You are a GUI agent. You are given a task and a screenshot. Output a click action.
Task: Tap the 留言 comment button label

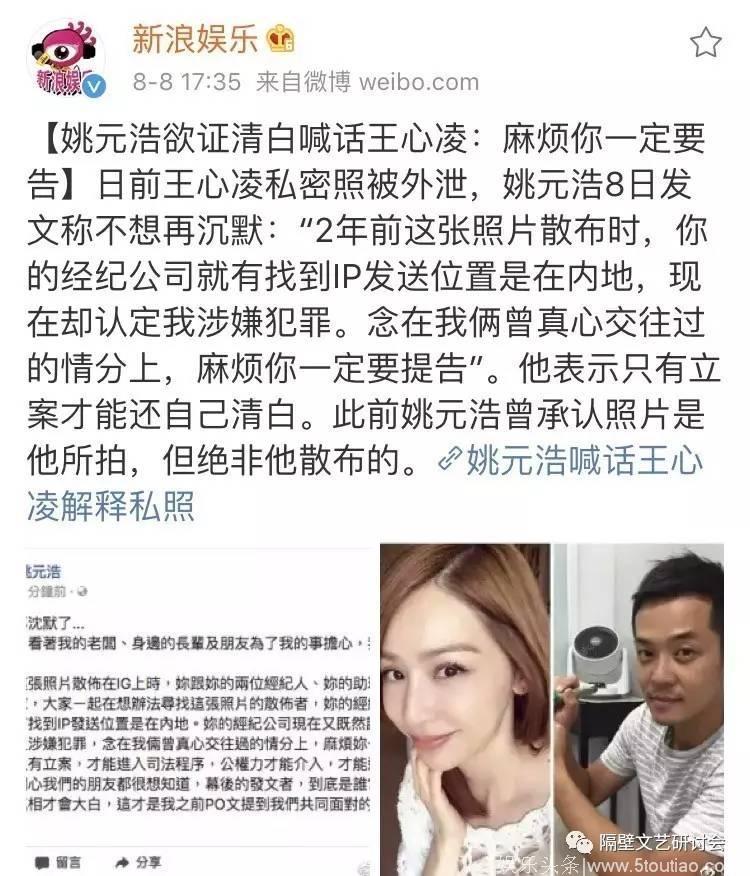tap(68, 863)
